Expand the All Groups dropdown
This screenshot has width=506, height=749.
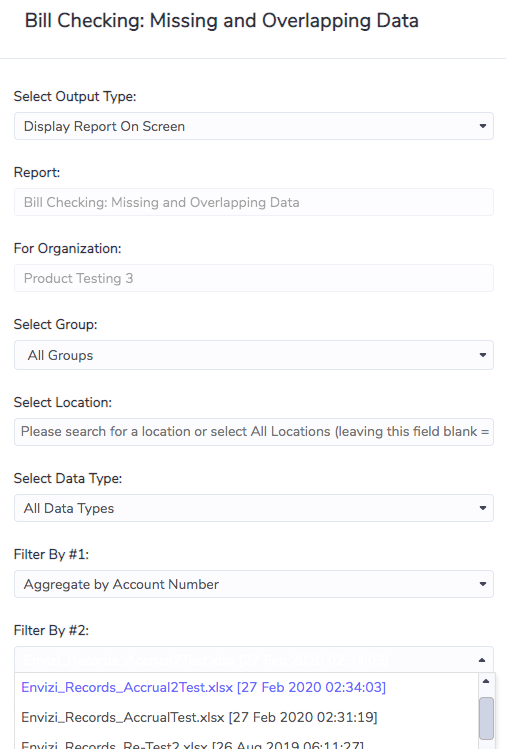coord(254,355)
